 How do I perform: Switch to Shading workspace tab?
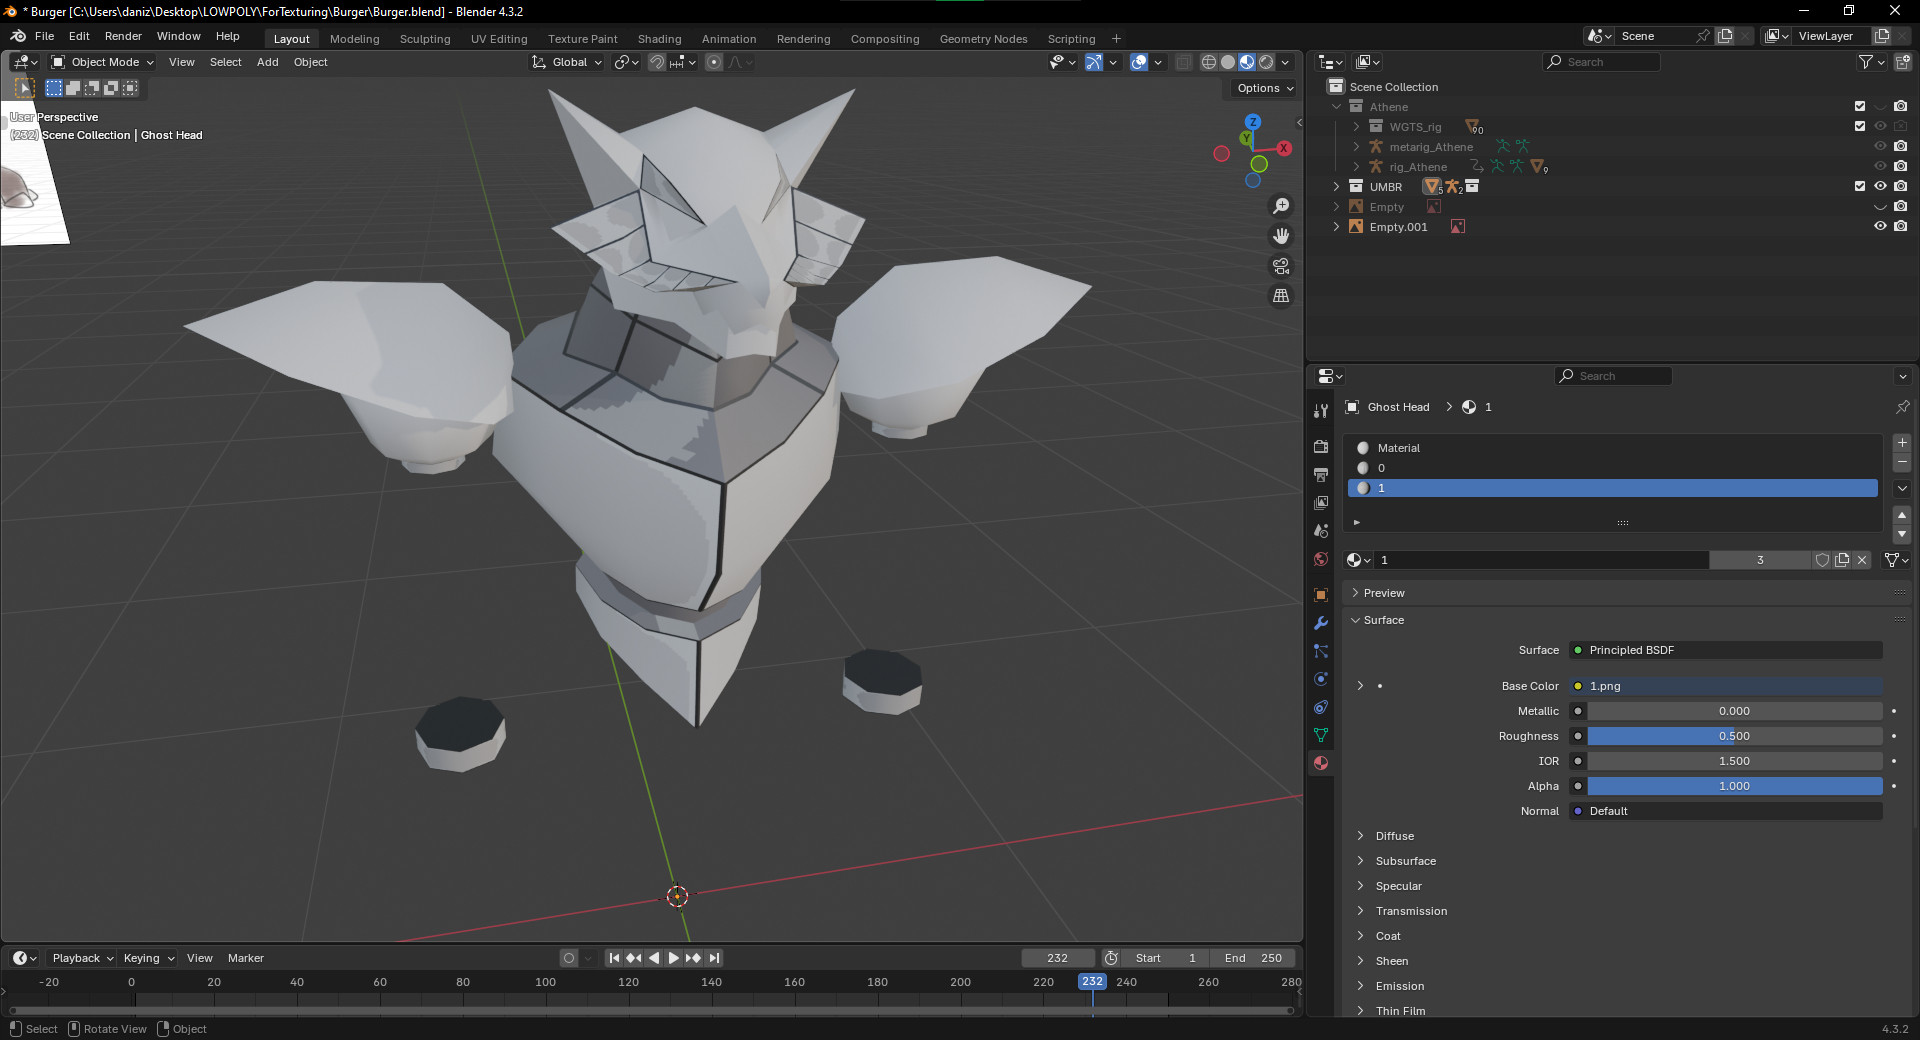tap(659, 39)
